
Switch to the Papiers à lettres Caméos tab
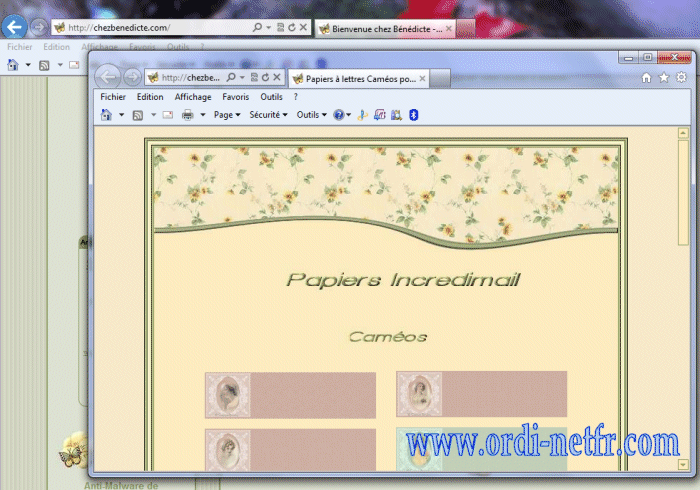click(x=359, y=79)
